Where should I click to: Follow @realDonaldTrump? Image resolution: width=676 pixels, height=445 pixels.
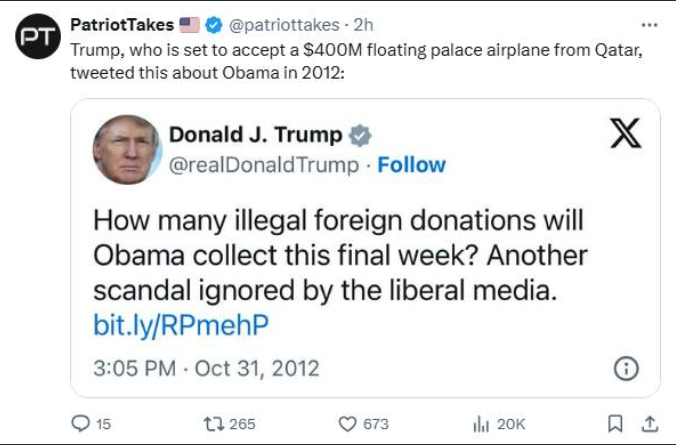(411, 165)
